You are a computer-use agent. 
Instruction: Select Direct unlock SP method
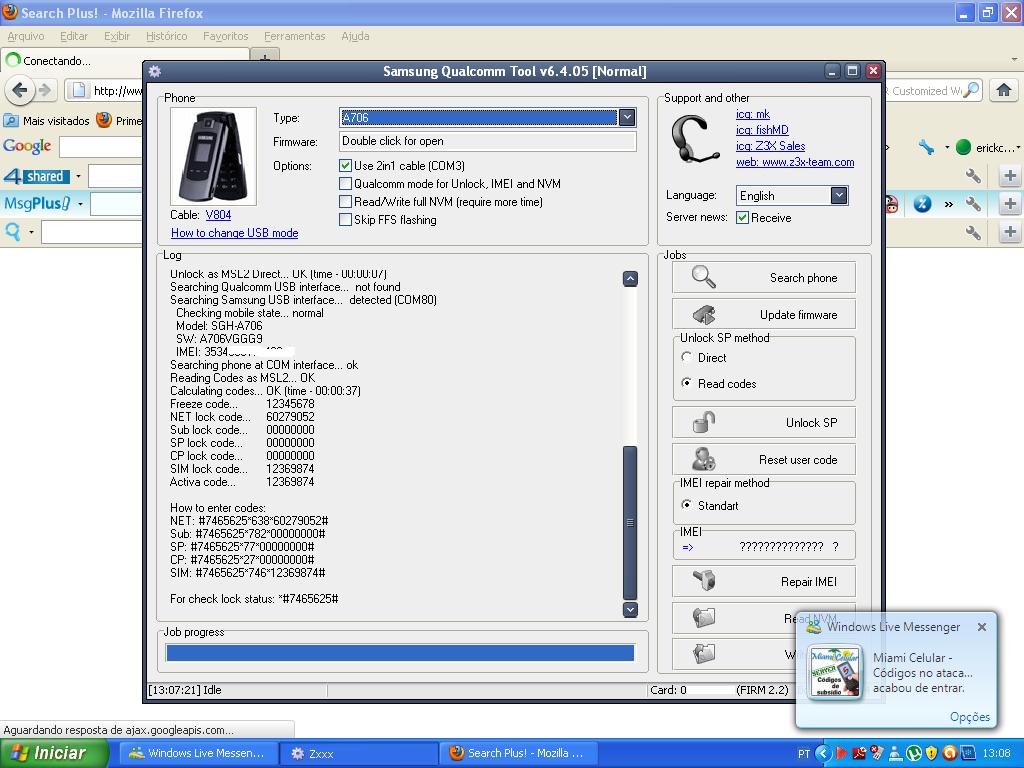click(x=686, y=357)
